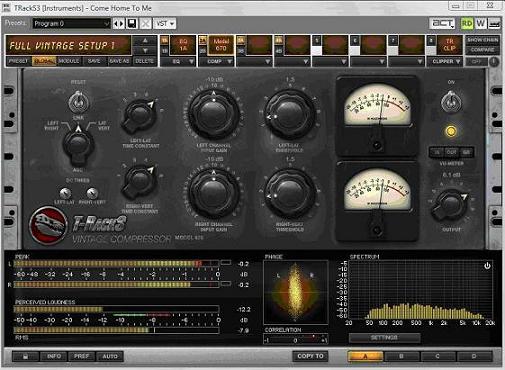This screenshot has height=370, width=505.
Task: Open the EQ module type dropdown
Action: [x=179, y=61]
